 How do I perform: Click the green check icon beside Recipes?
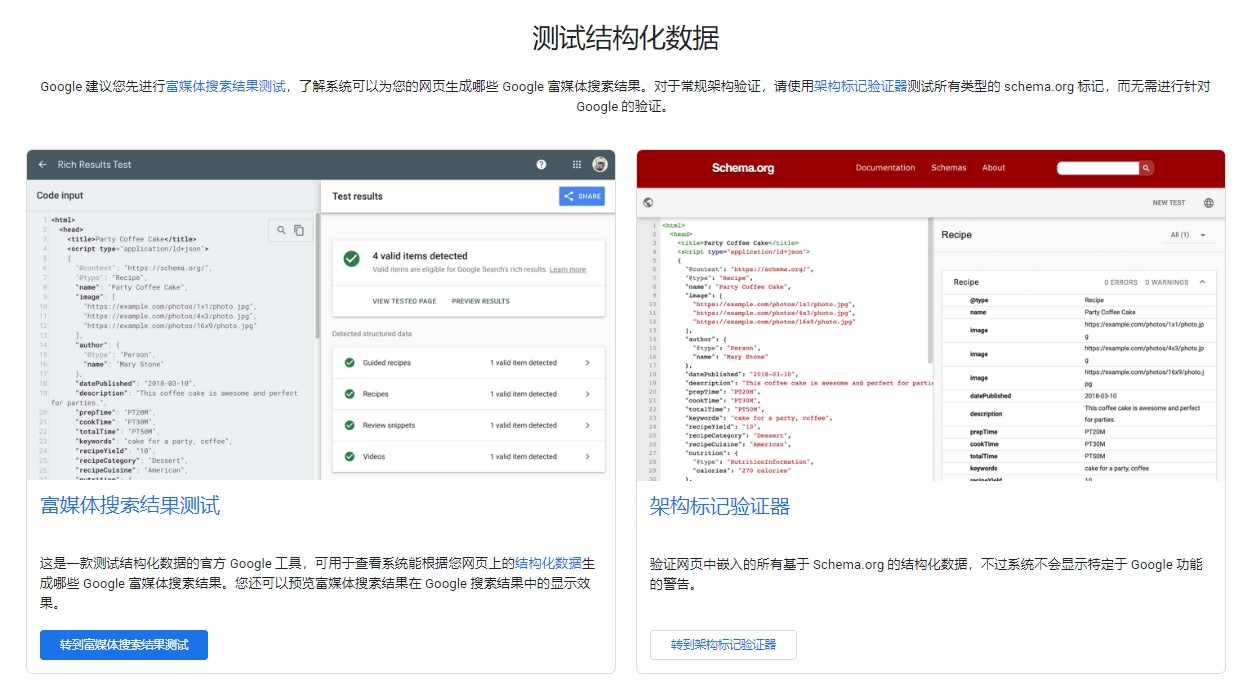click(x=350, y=394)
